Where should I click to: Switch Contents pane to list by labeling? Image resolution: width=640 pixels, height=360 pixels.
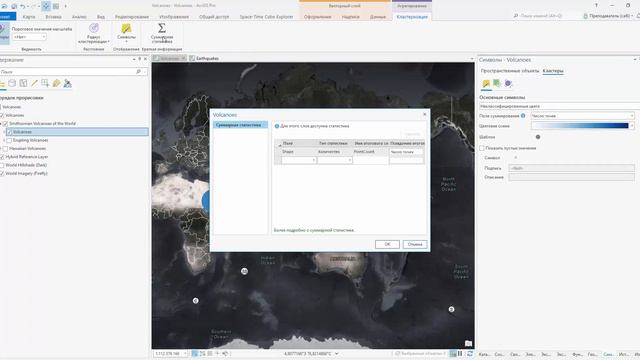(x=56, y=83)
